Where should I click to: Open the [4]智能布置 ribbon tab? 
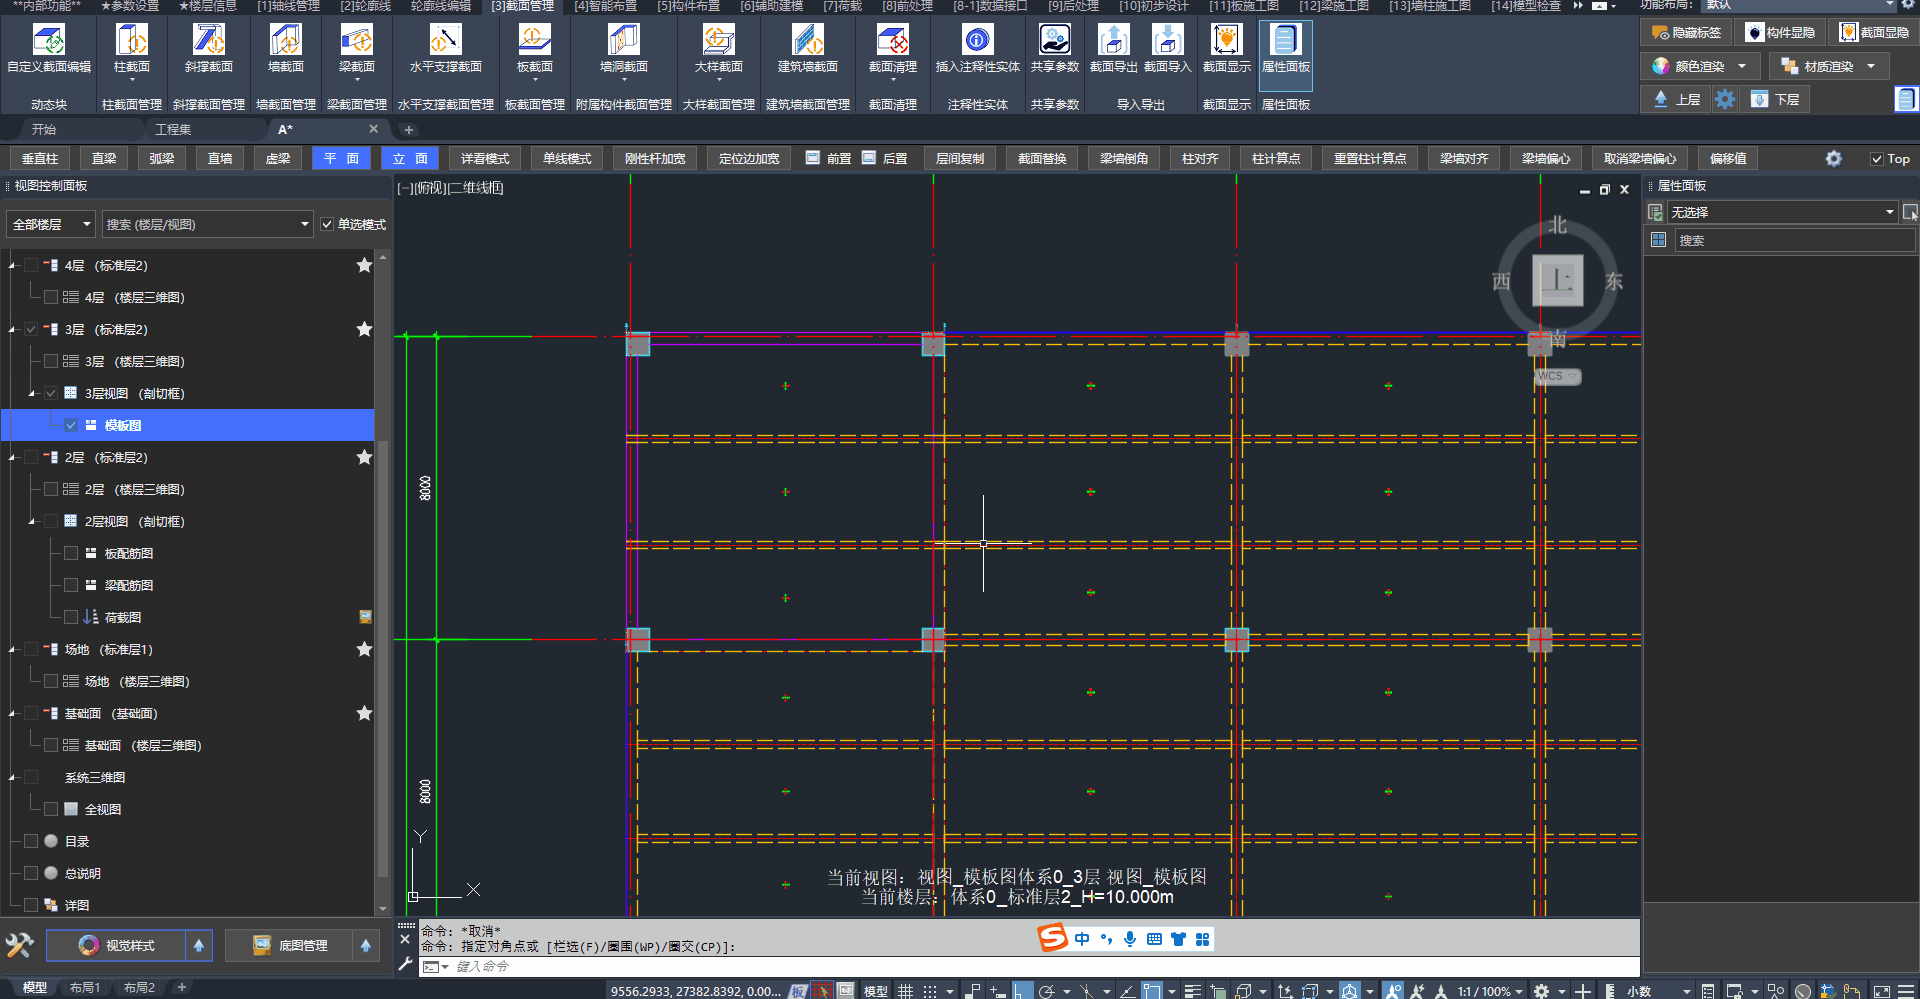[x=604, y=6]
